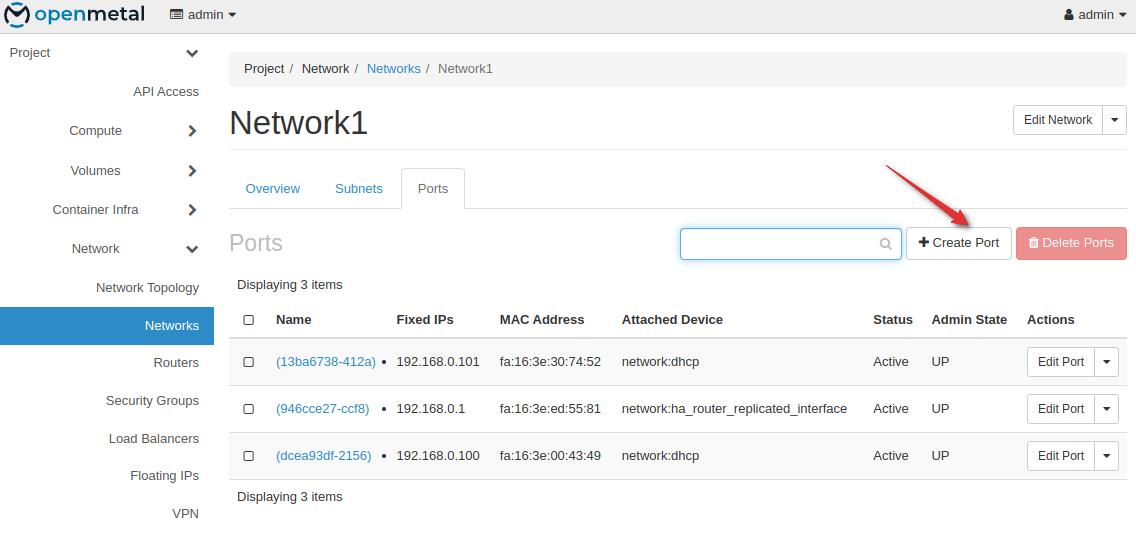Focus the Ports filter search field
This screenshot has width=1136, height=538.
coord(780,243)
